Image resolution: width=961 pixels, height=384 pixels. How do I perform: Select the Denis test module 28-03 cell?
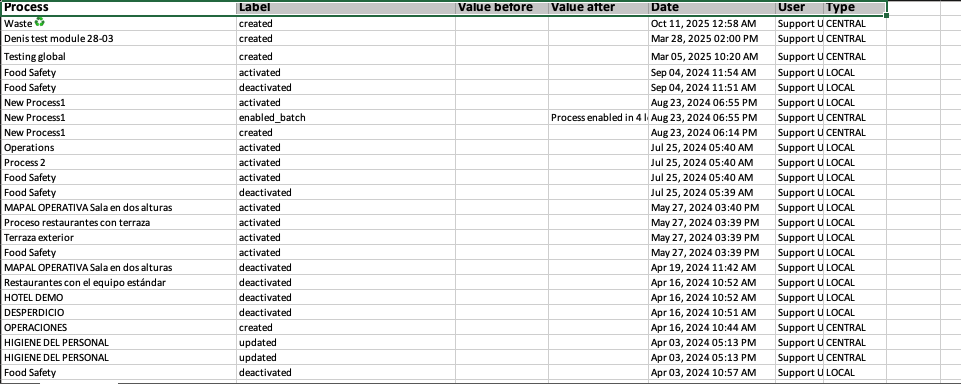tap(118, 39)
